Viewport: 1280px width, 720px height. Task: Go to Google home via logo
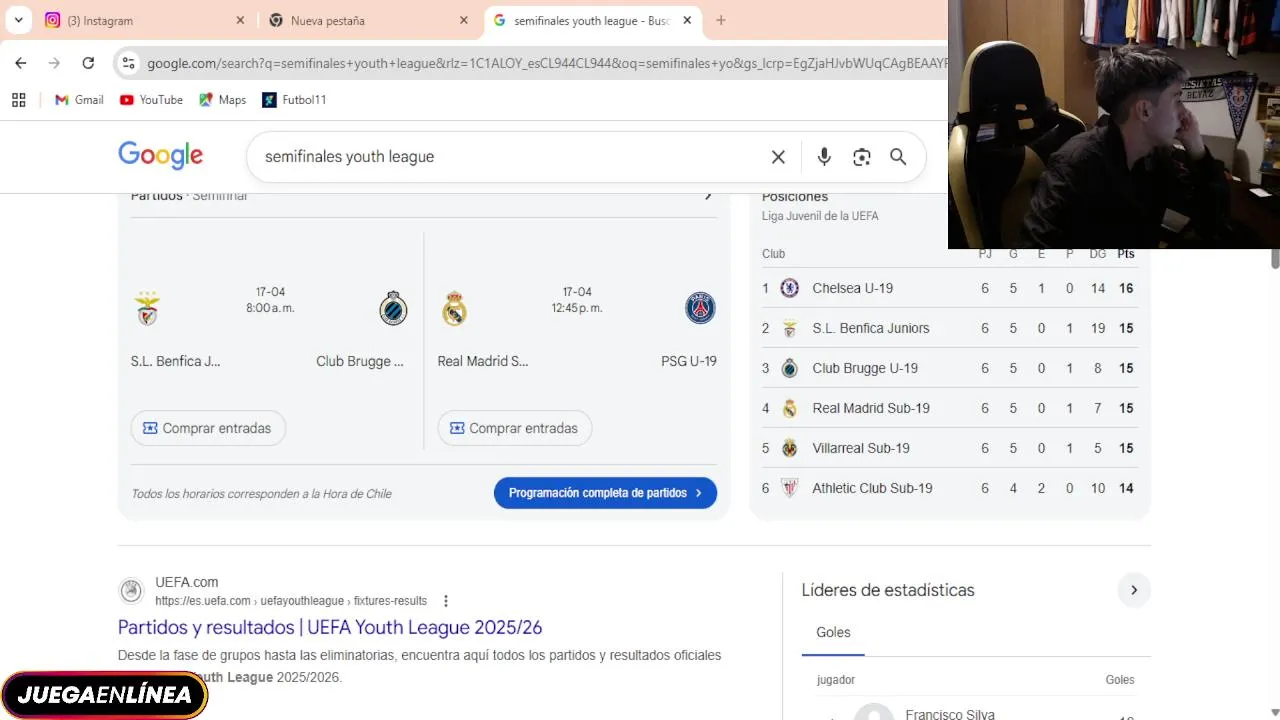pos(160,156)
